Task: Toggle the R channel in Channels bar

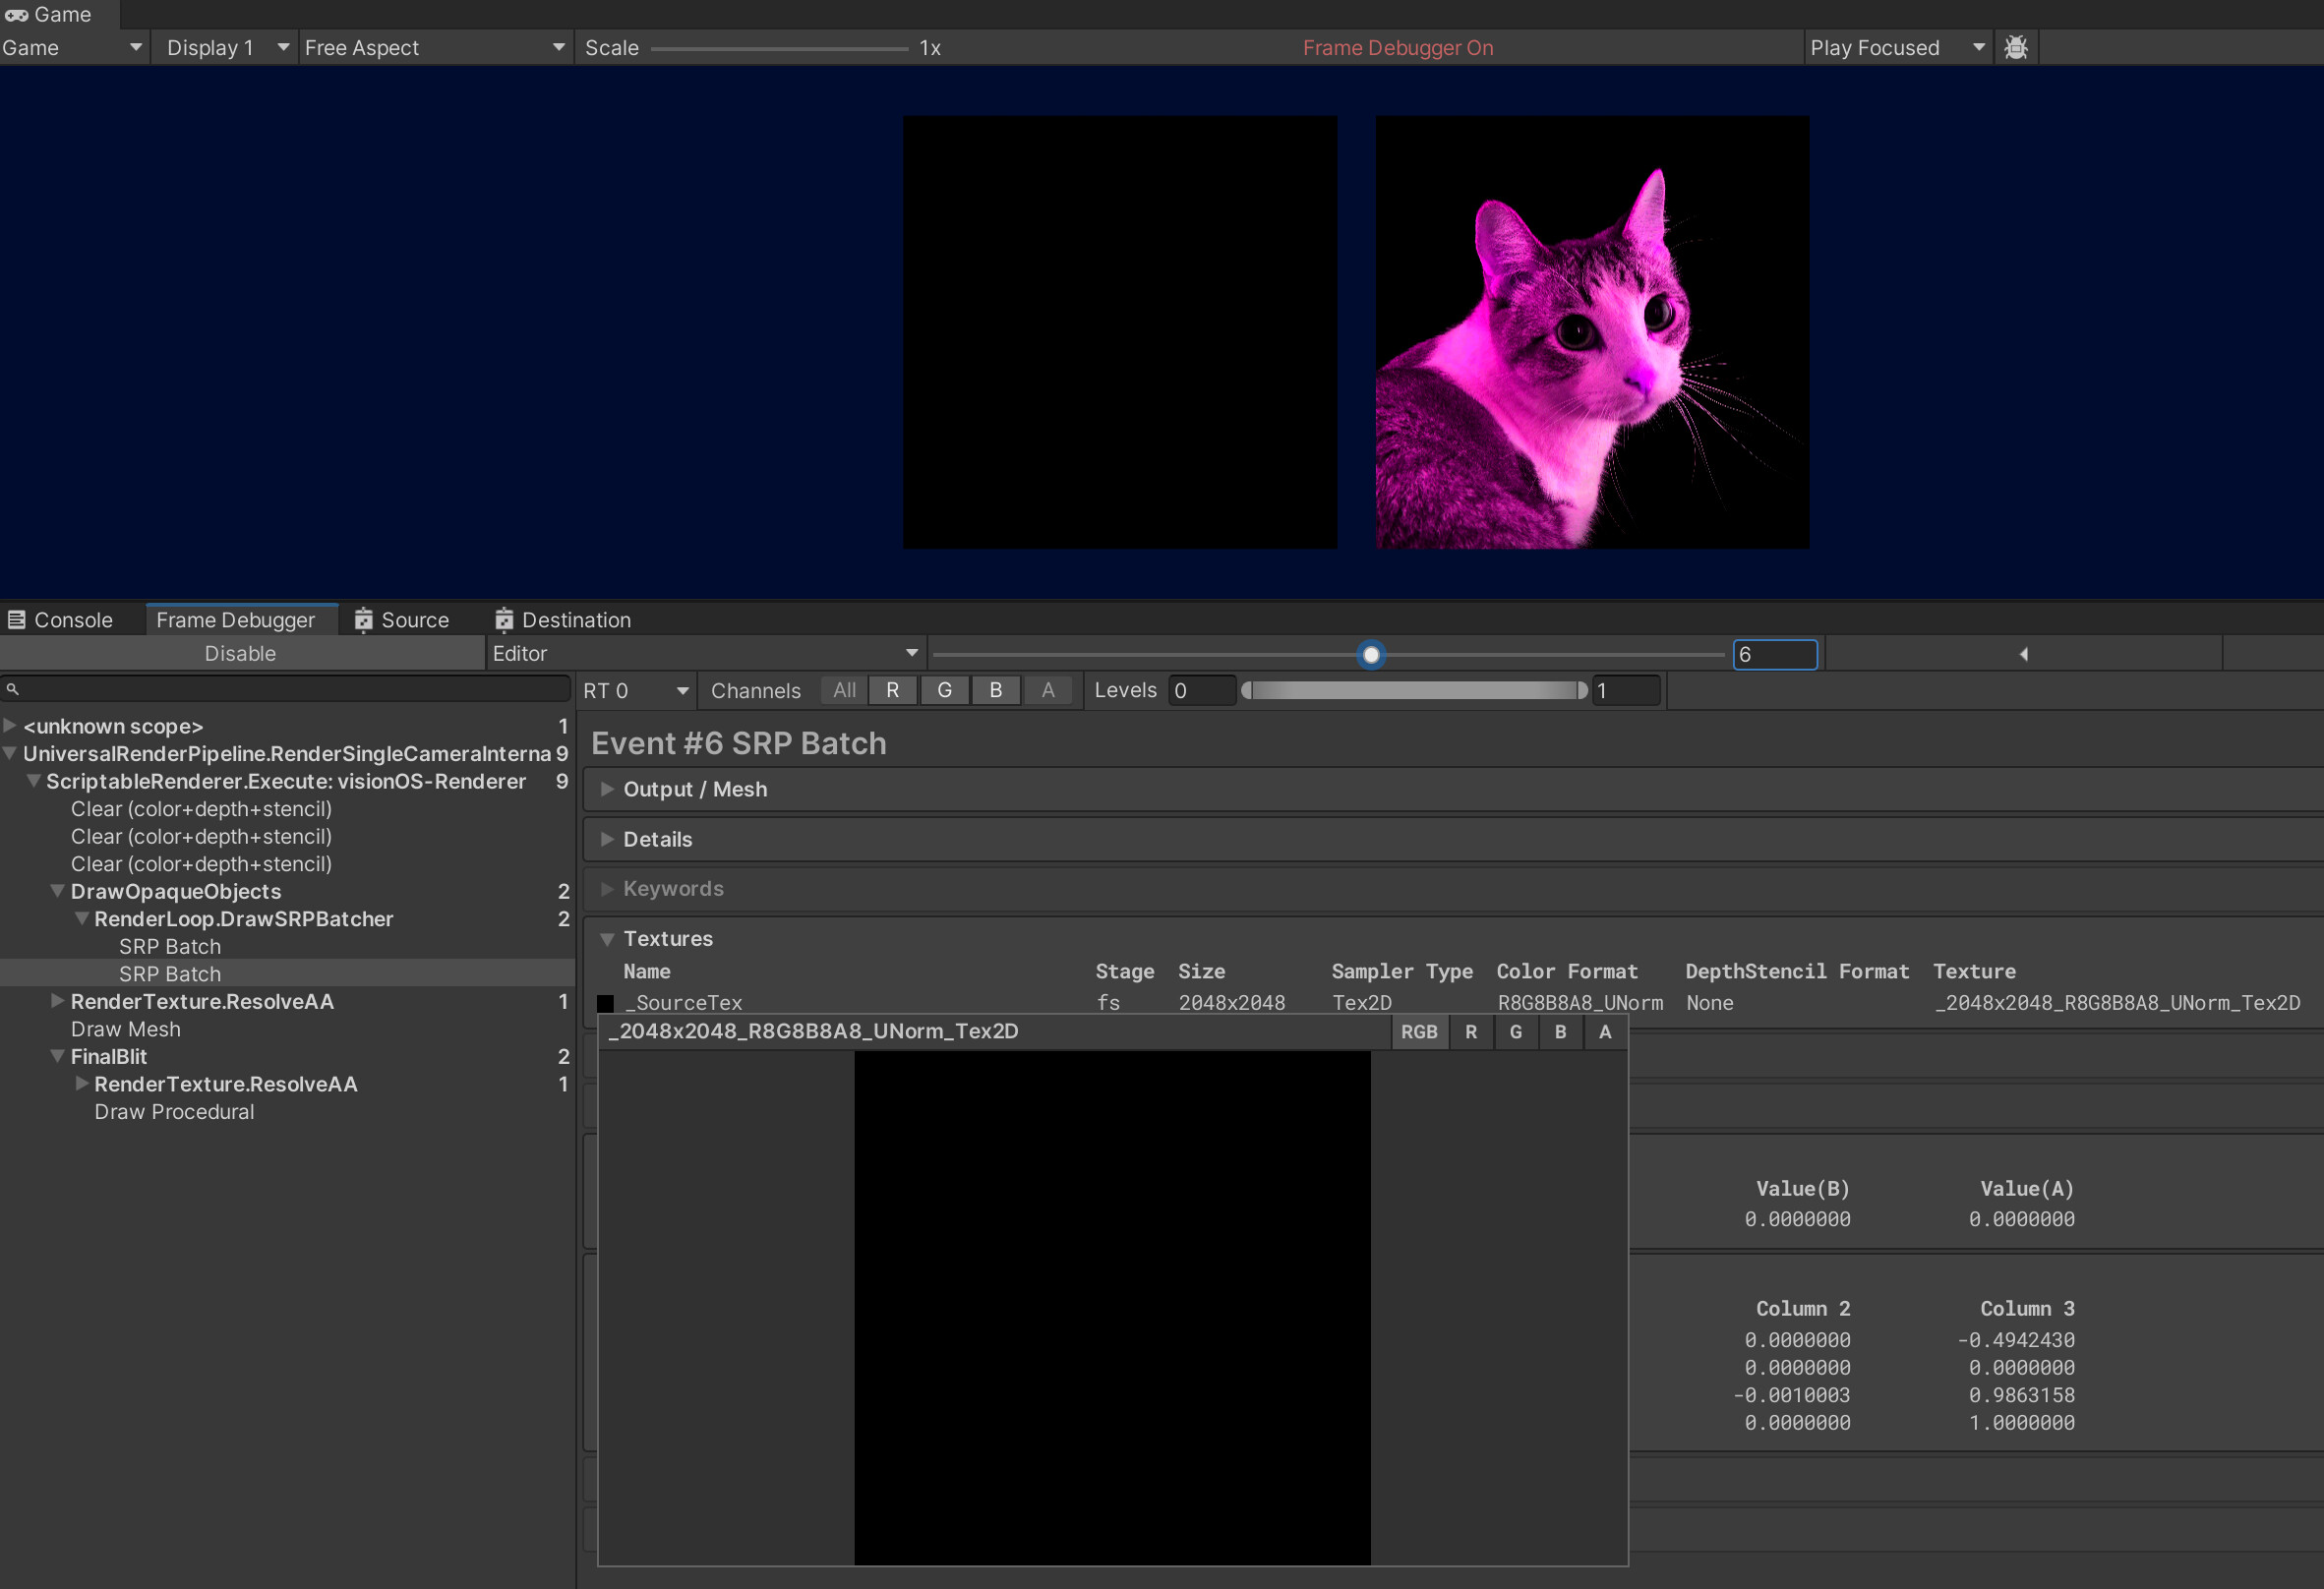Action: point(893,690)
